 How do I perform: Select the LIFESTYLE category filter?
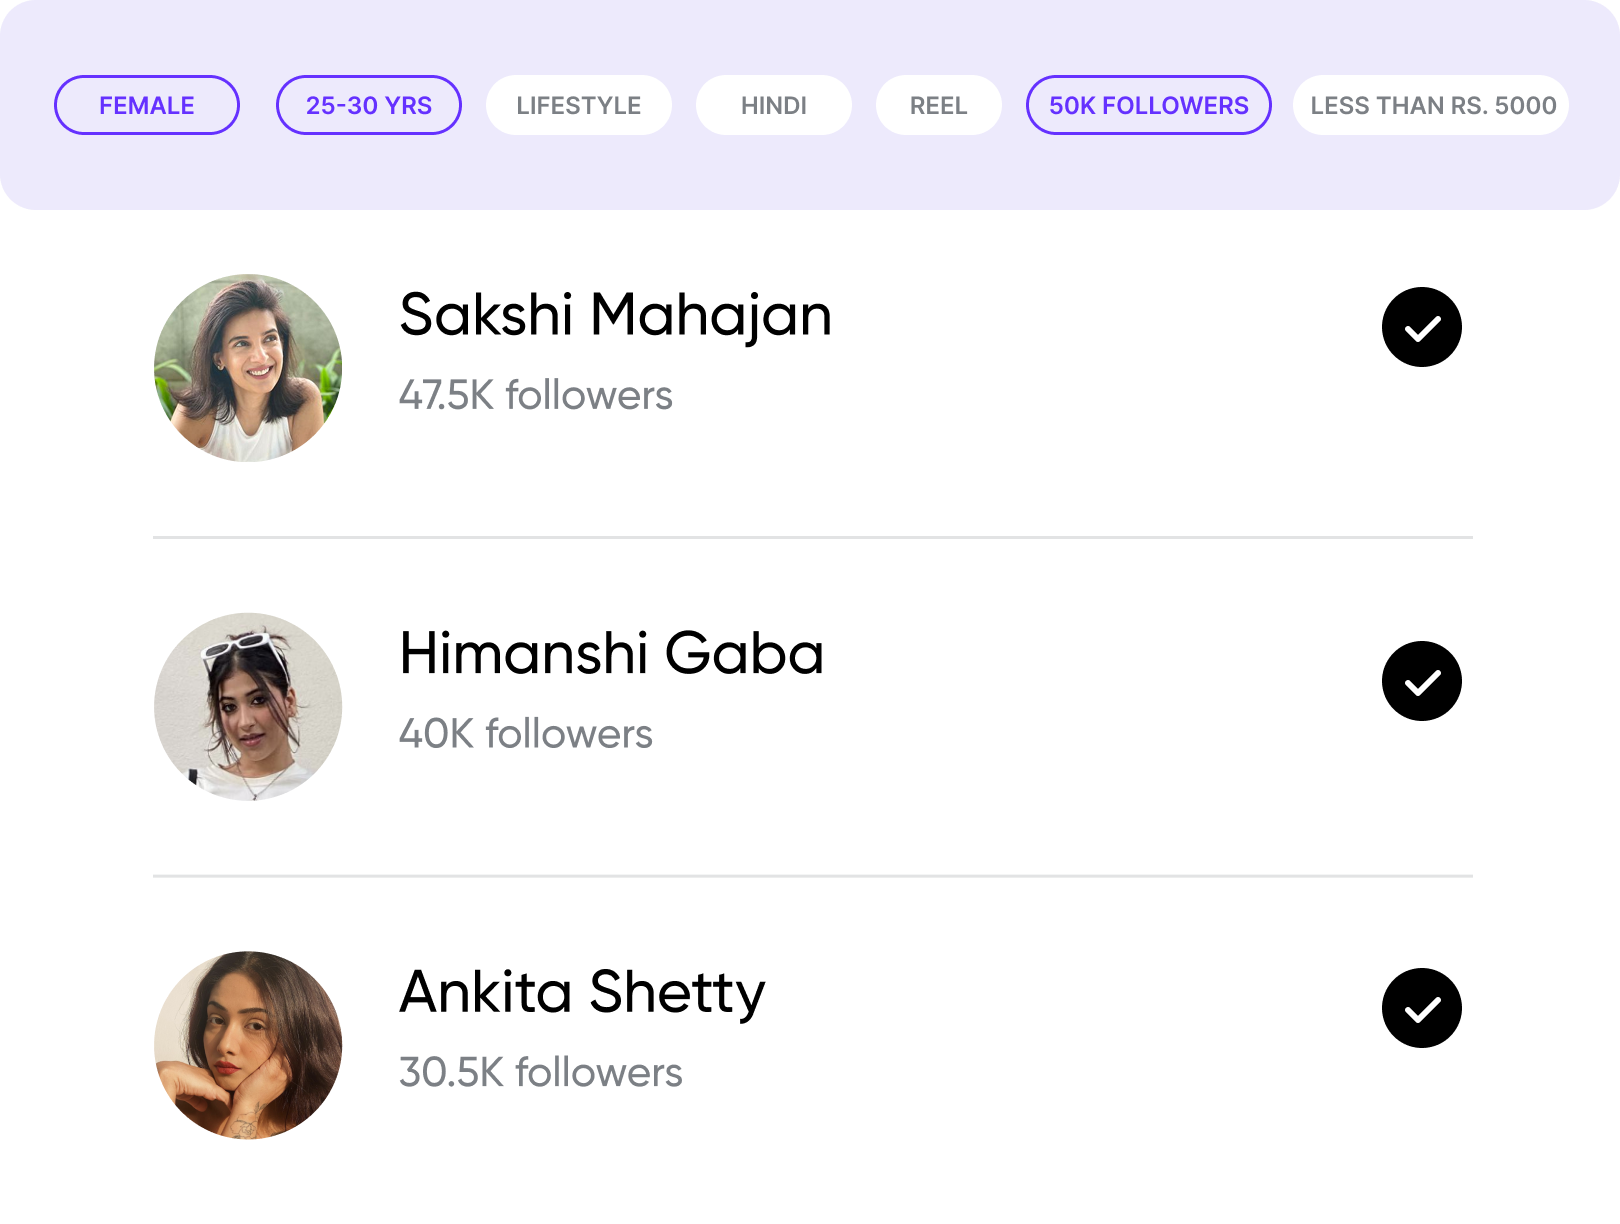click(578, 105)
